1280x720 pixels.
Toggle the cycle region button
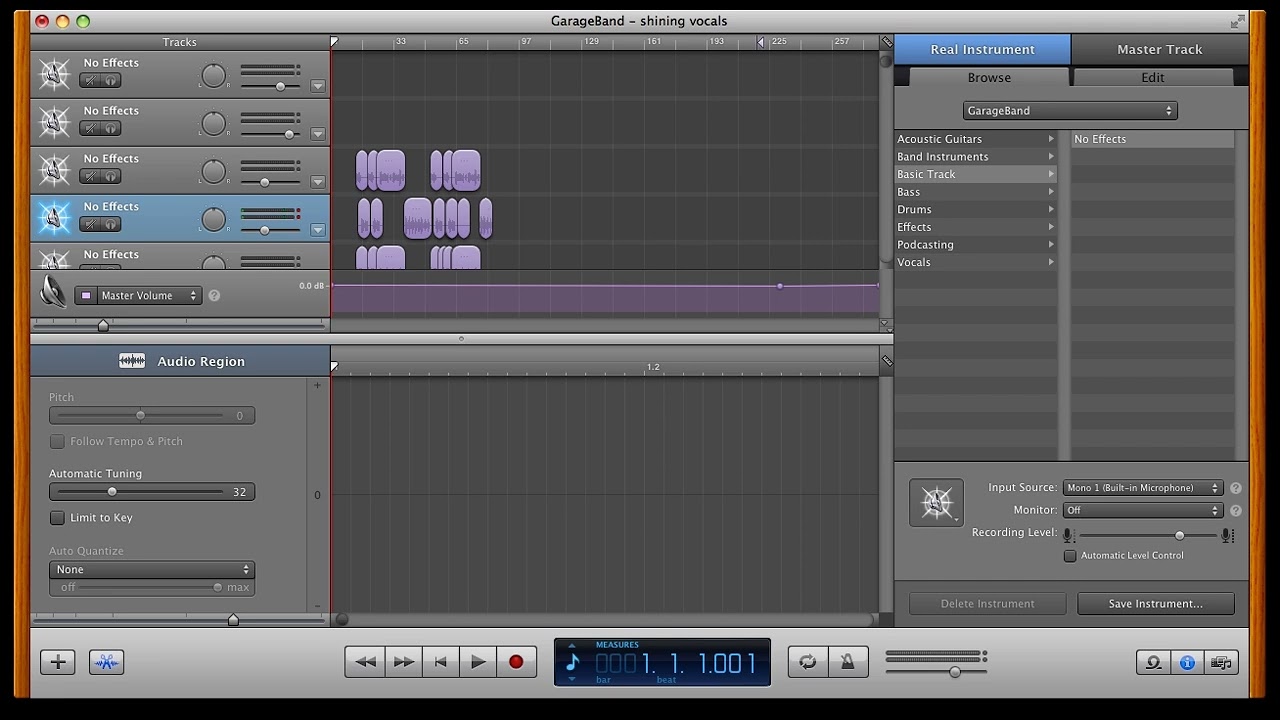tap(808, 662)
